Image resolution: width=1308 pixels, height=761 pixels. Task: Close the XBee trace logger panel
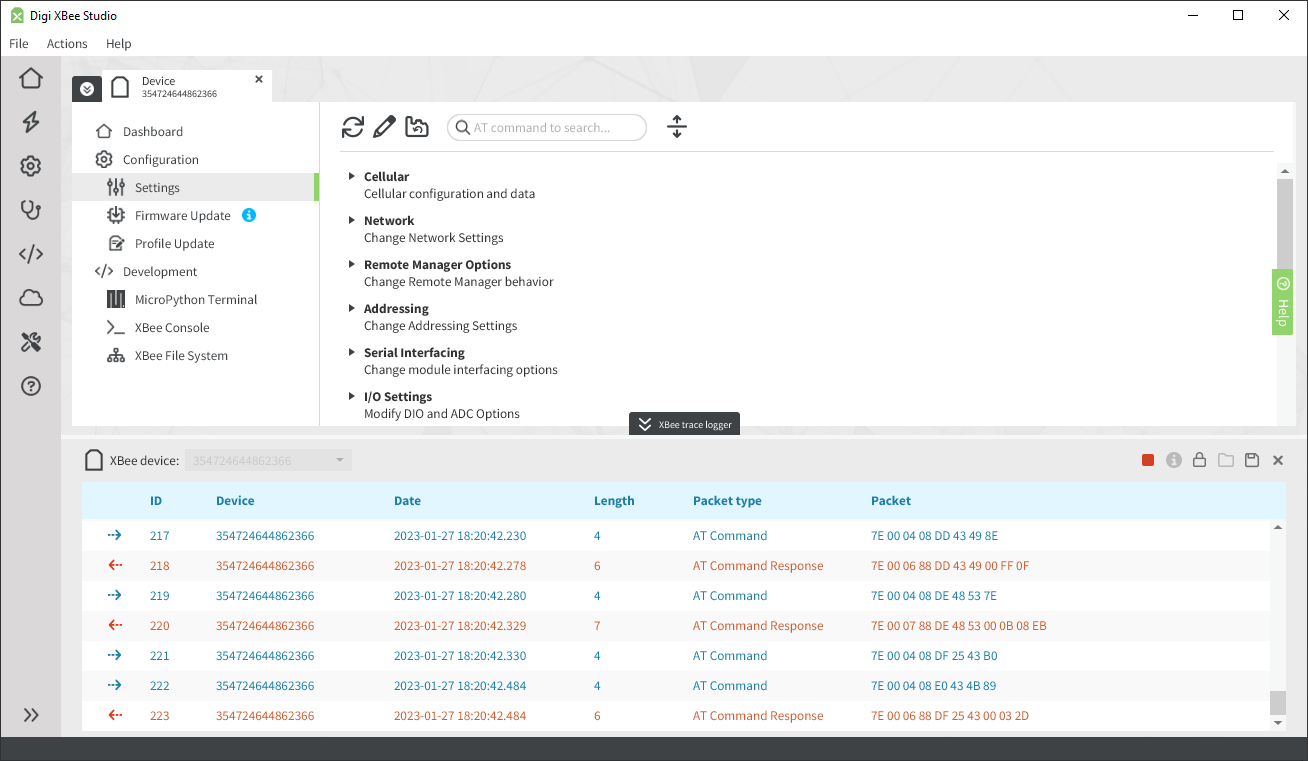1278,460
